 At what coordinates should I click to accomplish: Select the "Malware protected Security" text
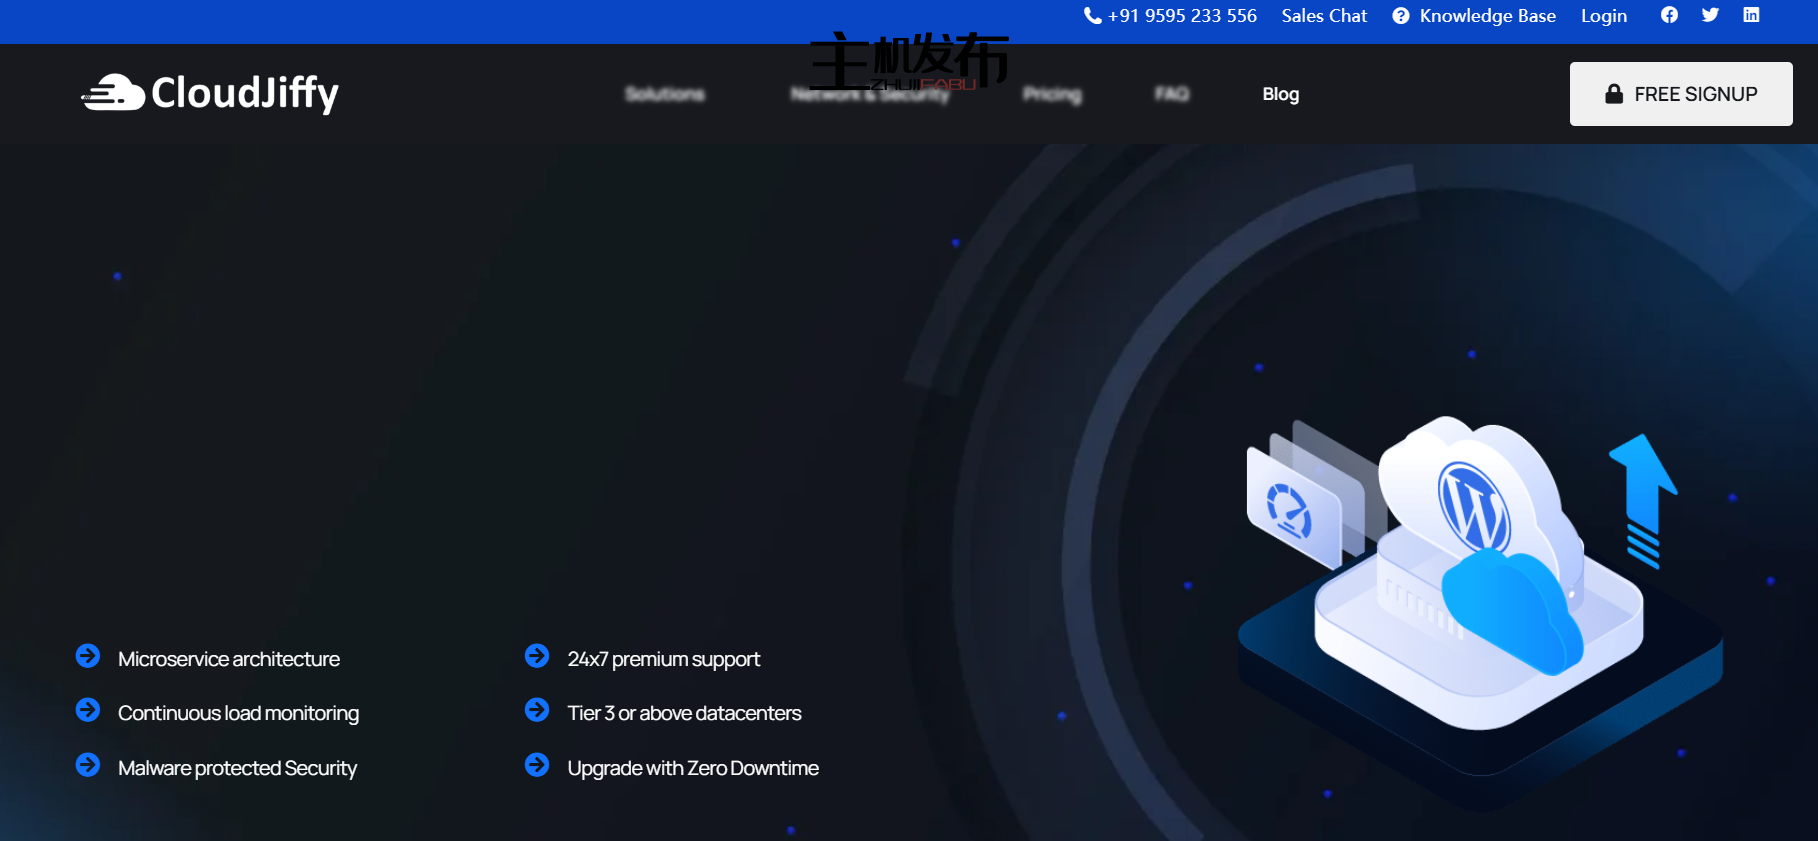(x=237, y=768)
